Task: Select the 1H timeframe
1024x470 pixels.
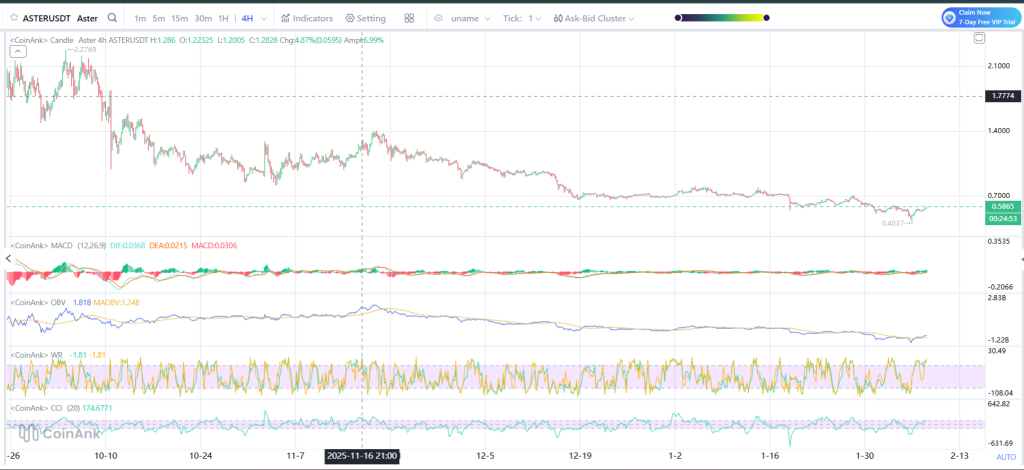Action: 222,18
